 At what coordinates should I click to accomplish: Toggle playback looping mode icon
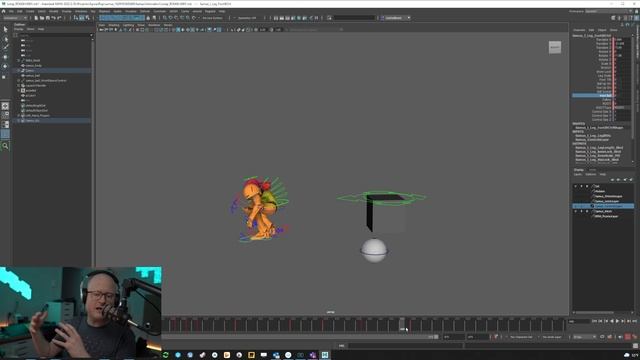click(602, 337)
